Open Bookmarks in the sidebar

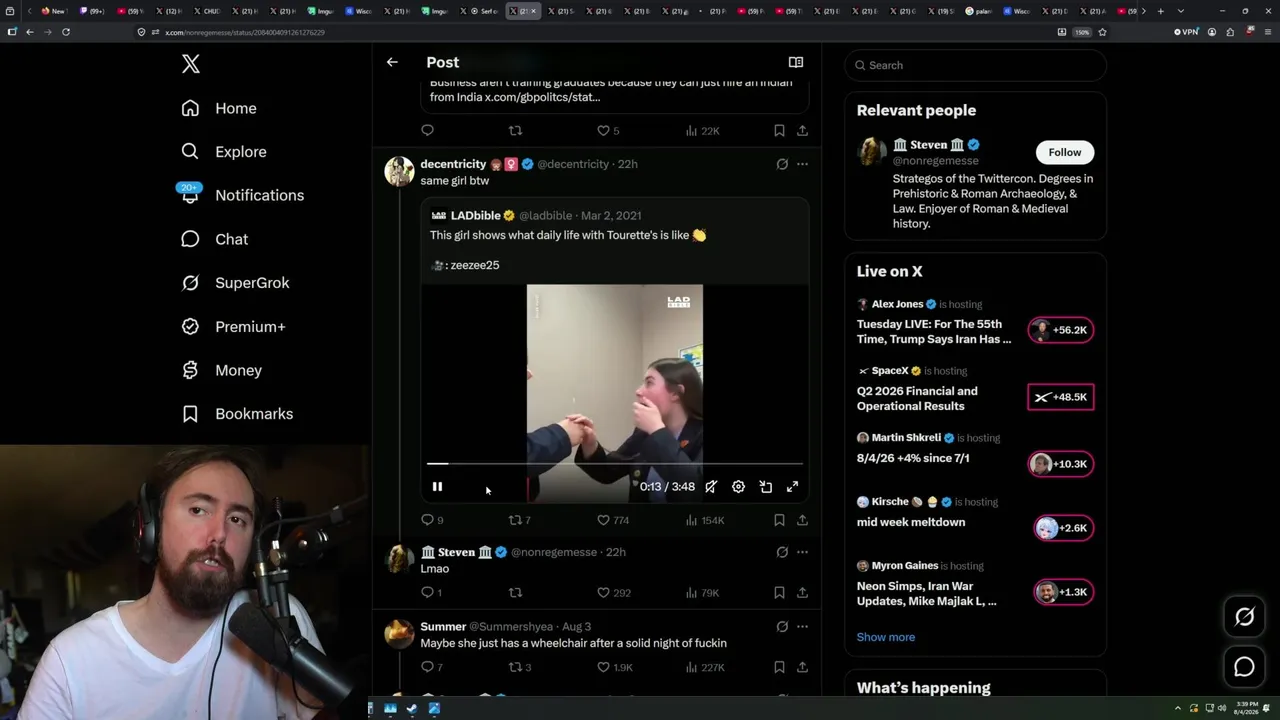[x=238, y=414]
